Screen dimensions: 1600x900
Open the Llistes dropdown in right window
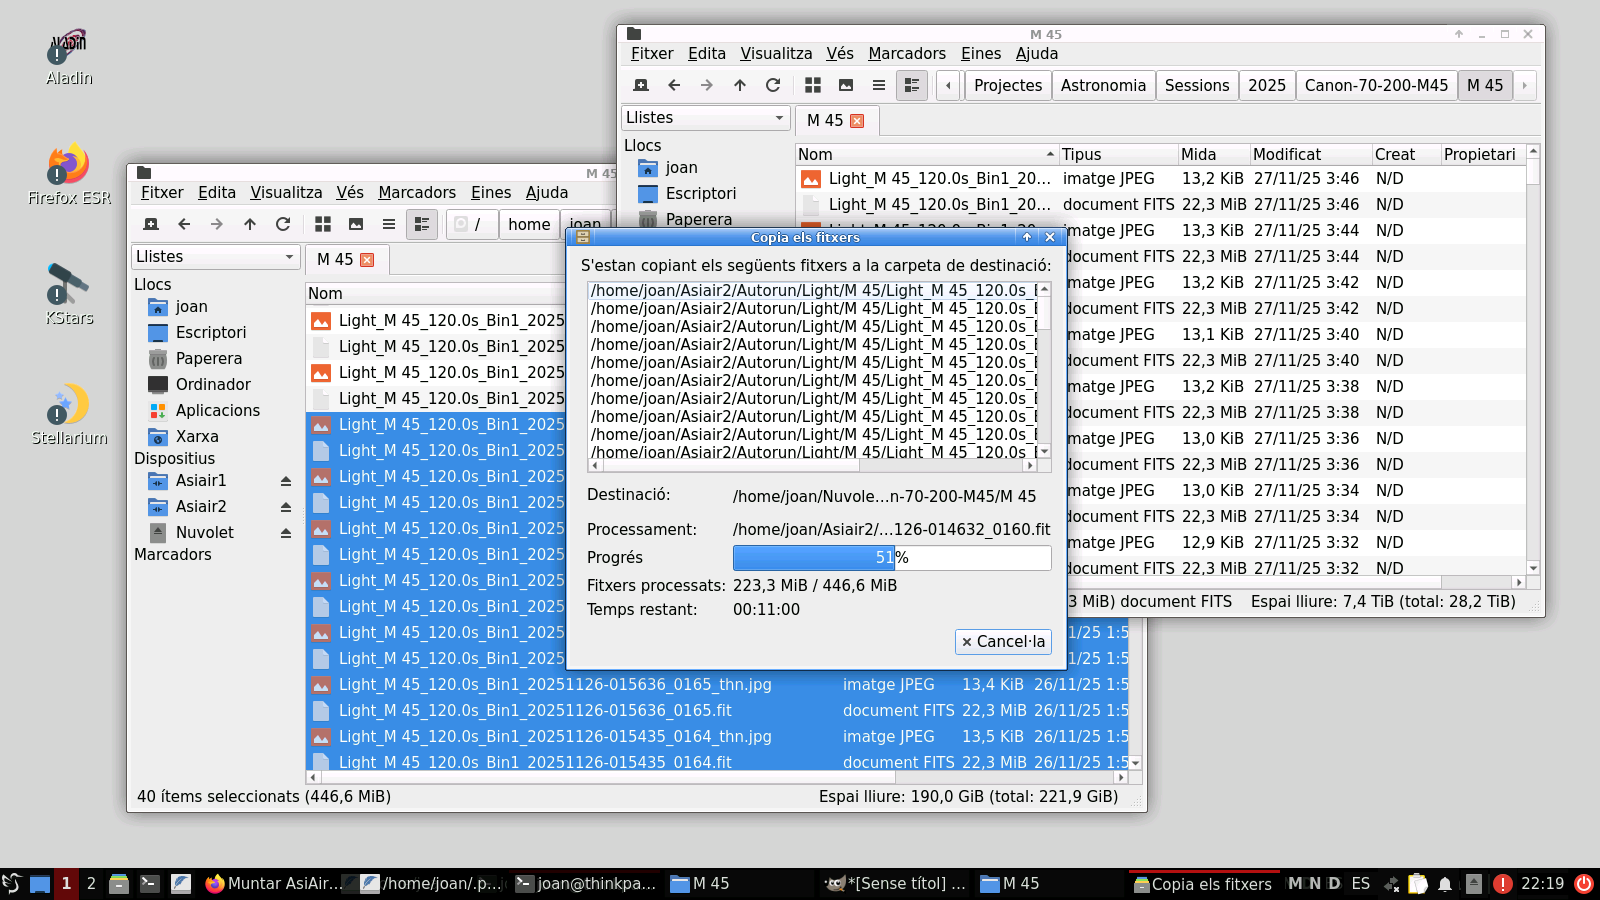[x=705, y=118]
